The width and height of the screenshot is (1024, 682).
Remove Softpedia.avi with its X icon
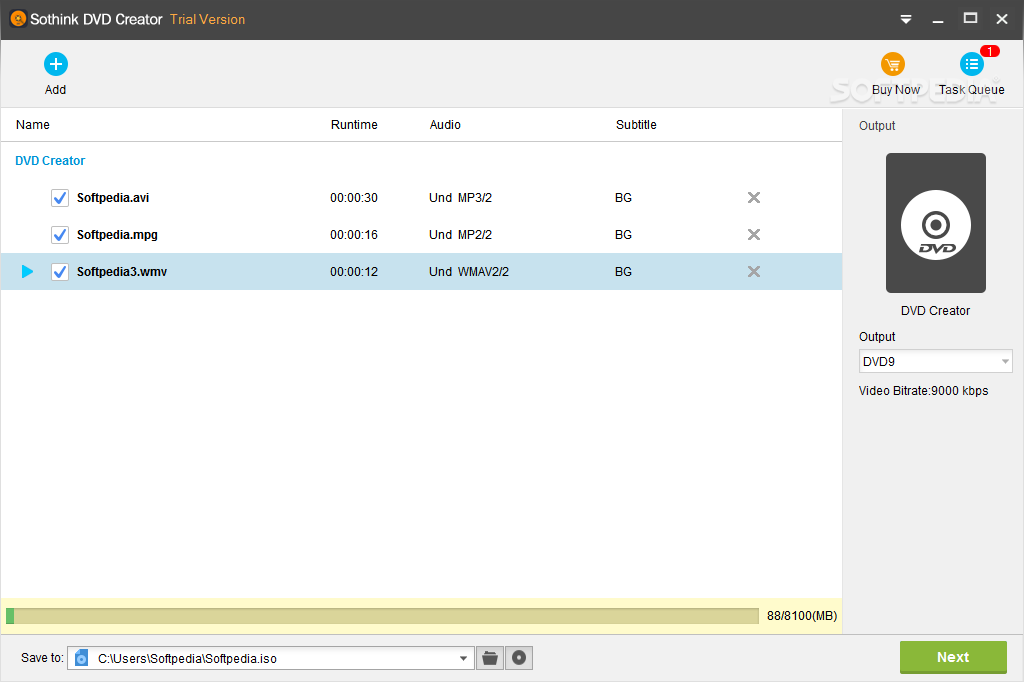tap(754, 197)
